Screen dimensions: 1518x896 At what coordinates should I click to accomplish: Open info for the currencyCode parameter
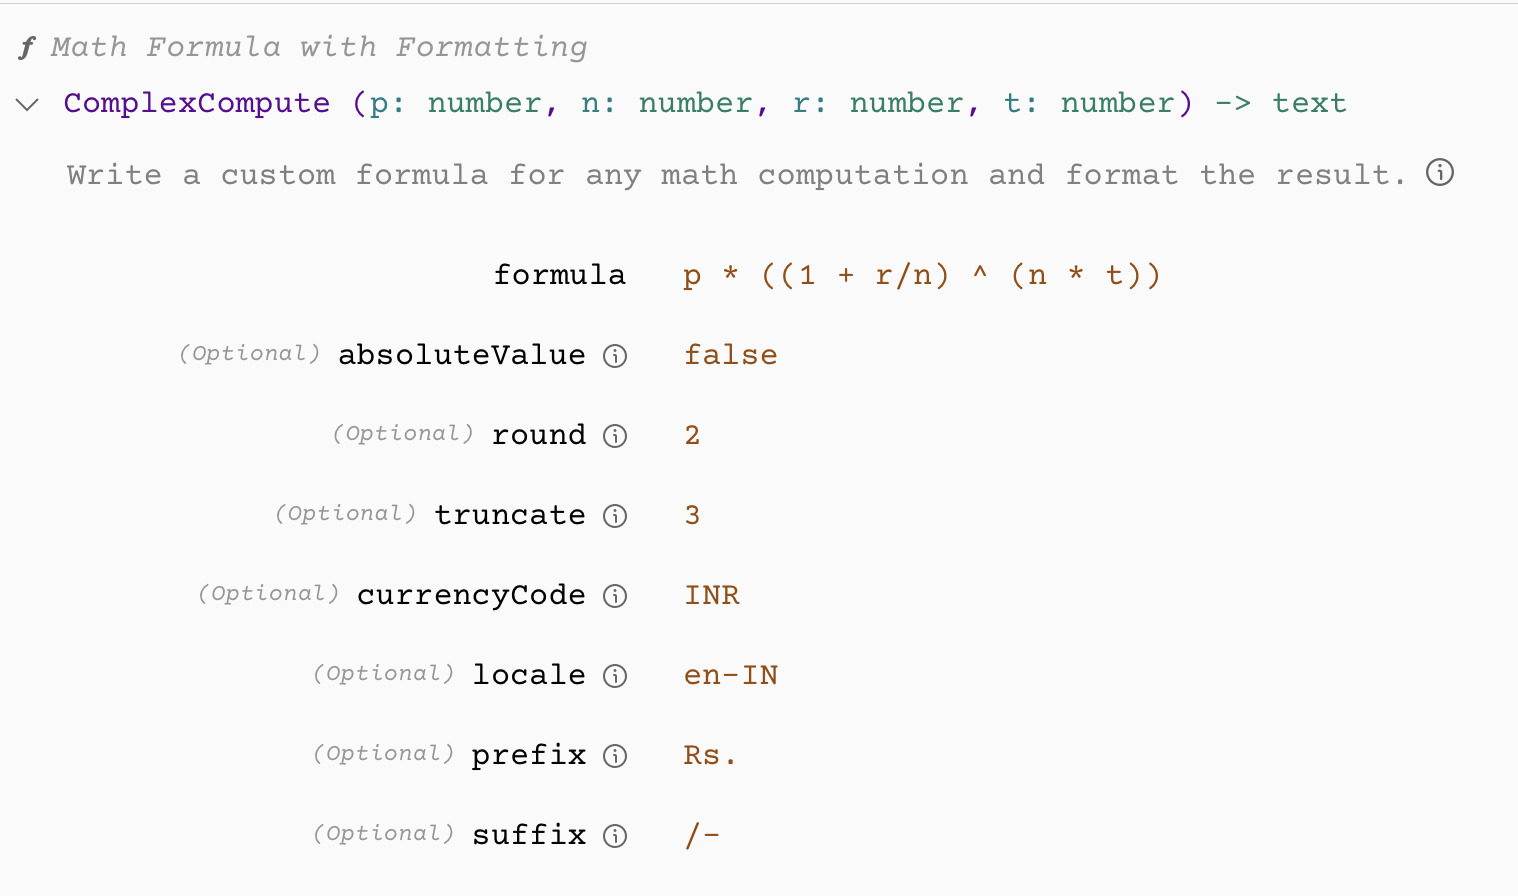pos(616,596)
